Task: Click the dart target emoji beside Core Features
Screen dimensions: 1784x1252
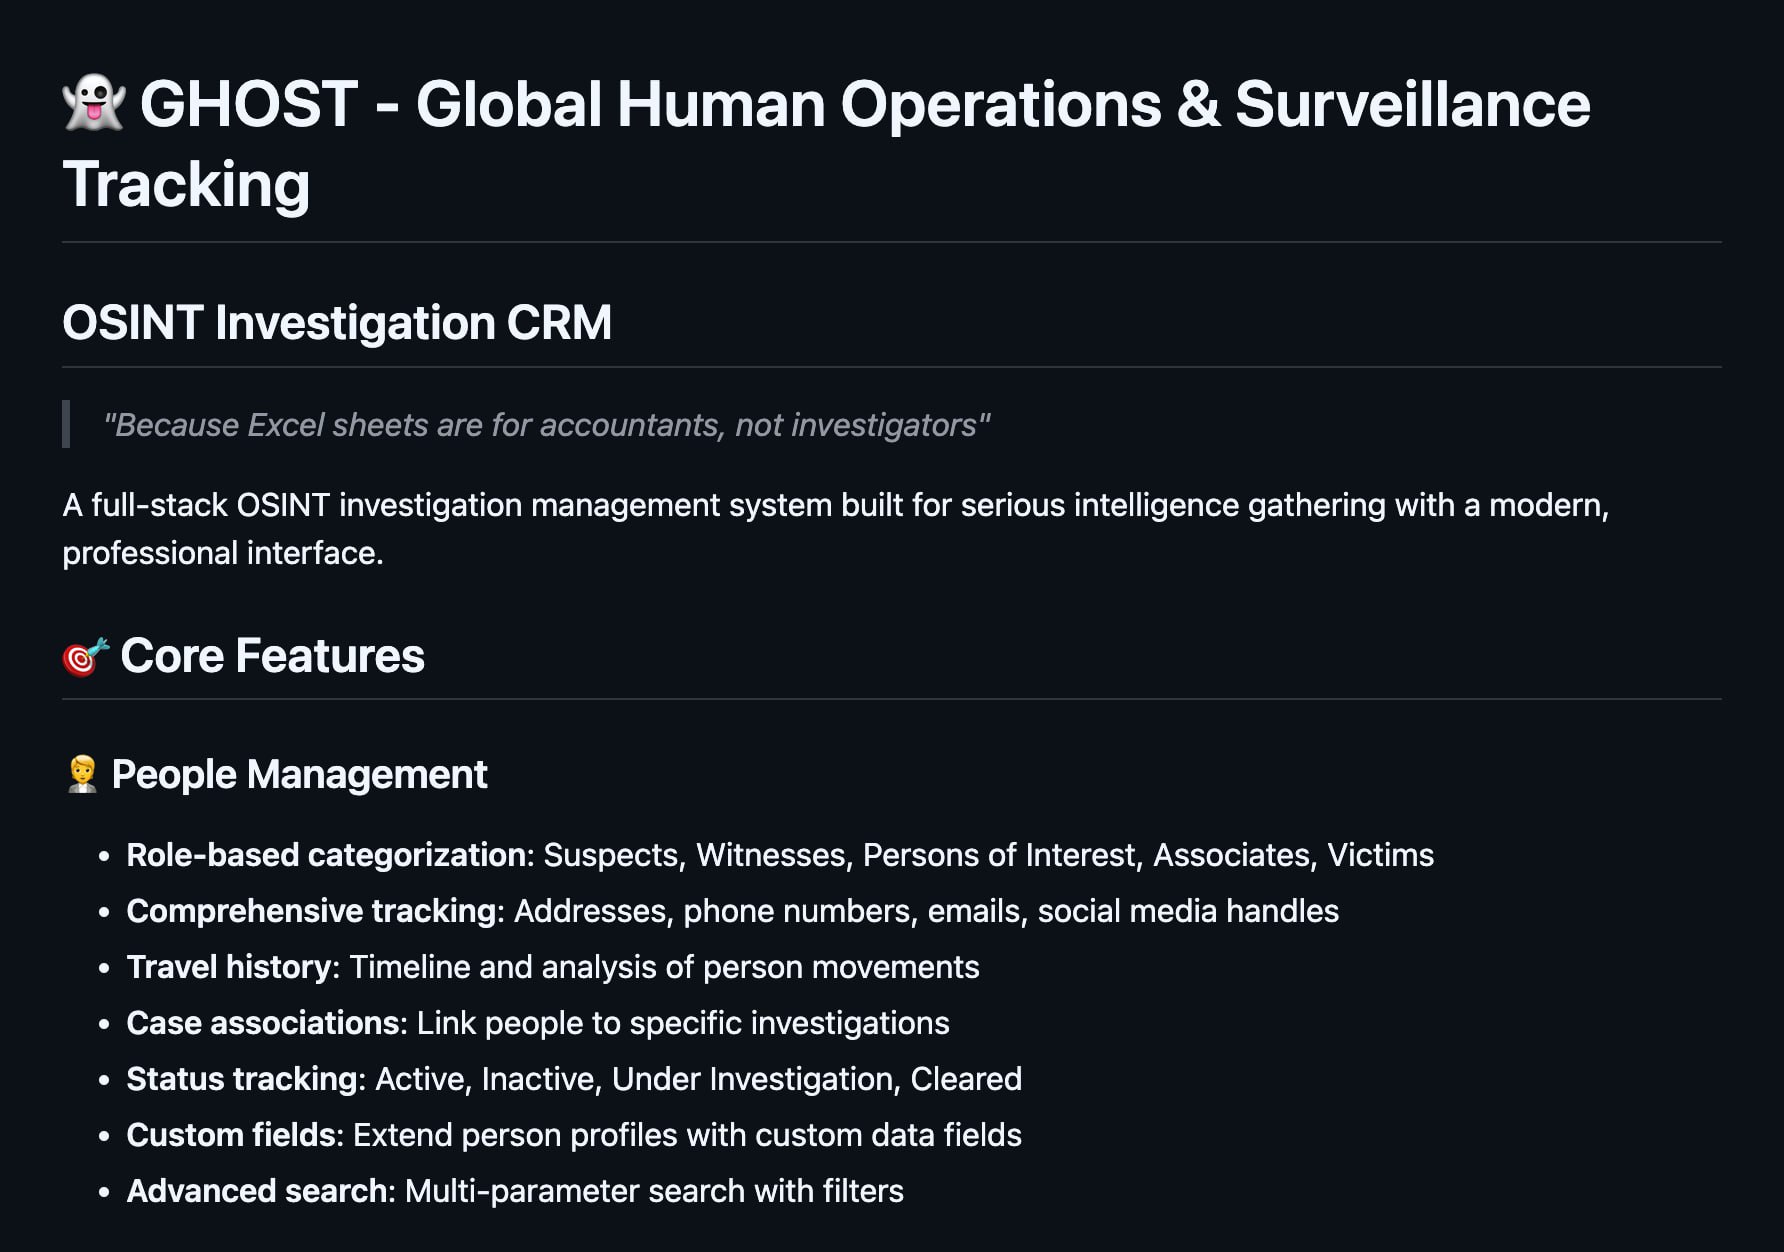Action: [x=85, y=657]
